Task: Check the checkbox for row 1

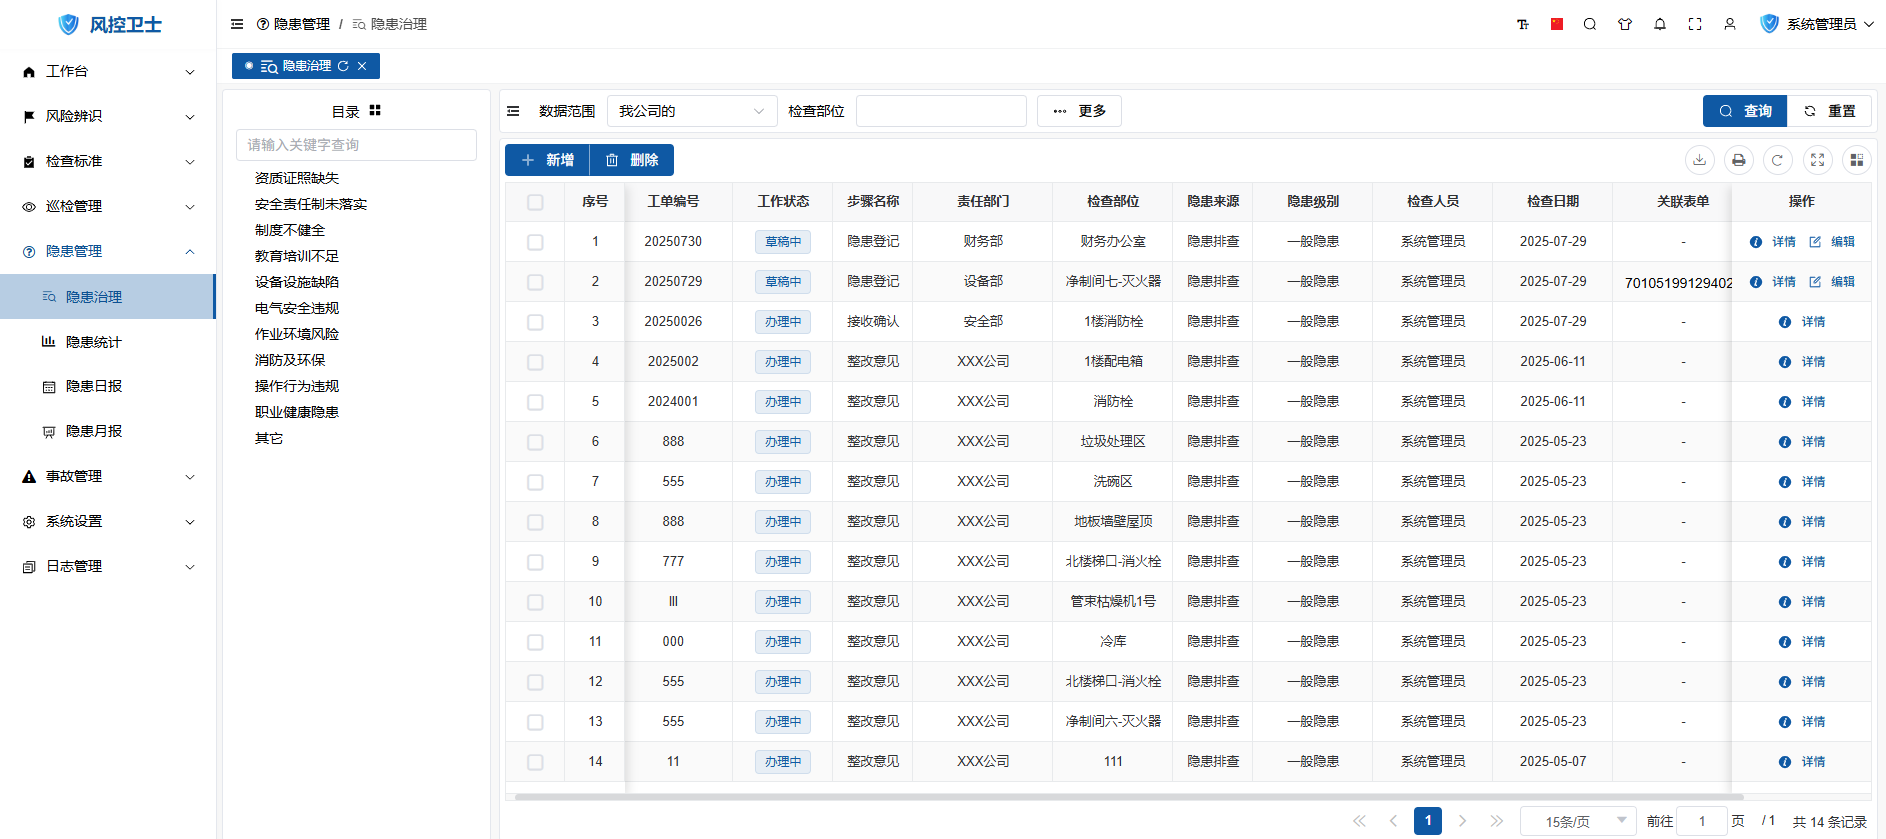Action: [x=535, y=242]
